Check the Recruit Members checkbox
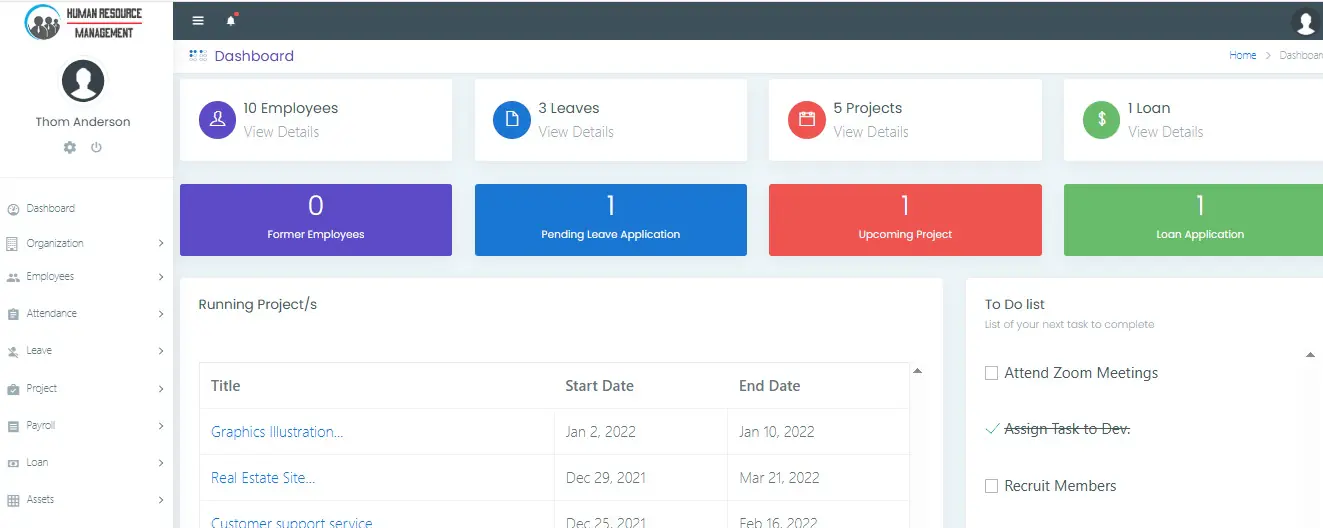1323x528 pixels. pos(992,486)
